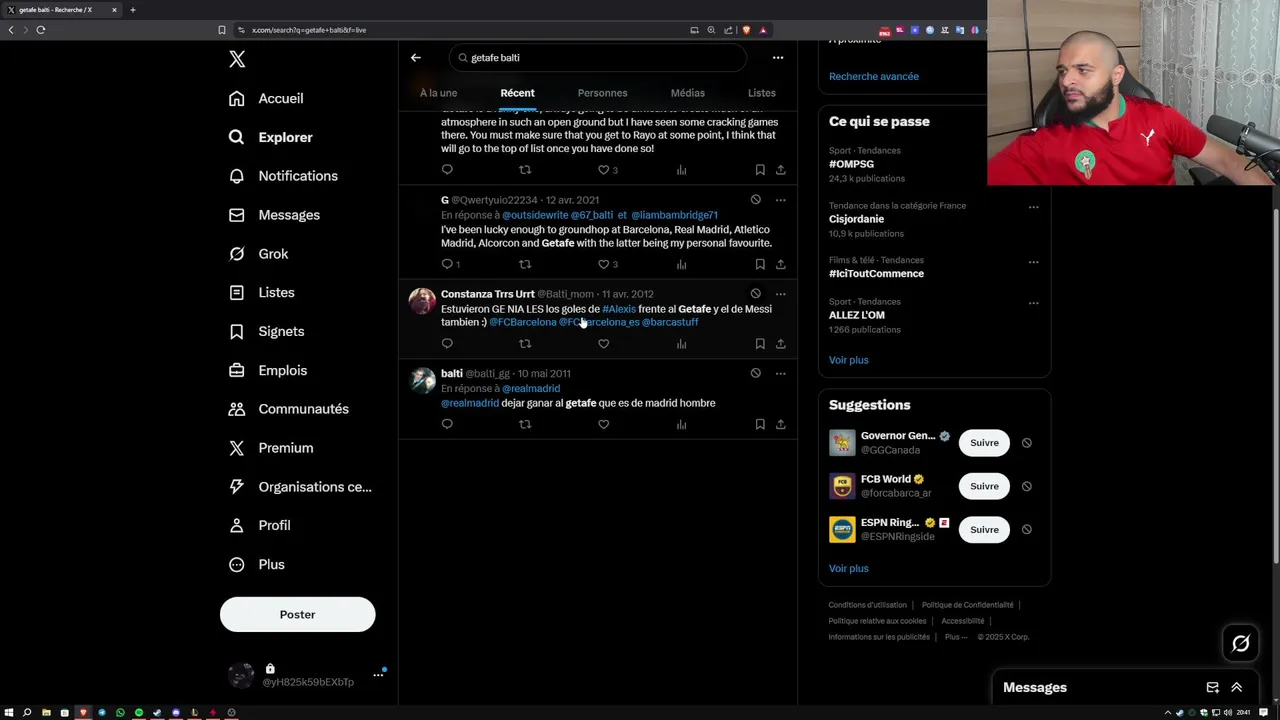Screen dimensions: 1280x720
Task: Switch to Médias tab
Action: coord(687,93)
